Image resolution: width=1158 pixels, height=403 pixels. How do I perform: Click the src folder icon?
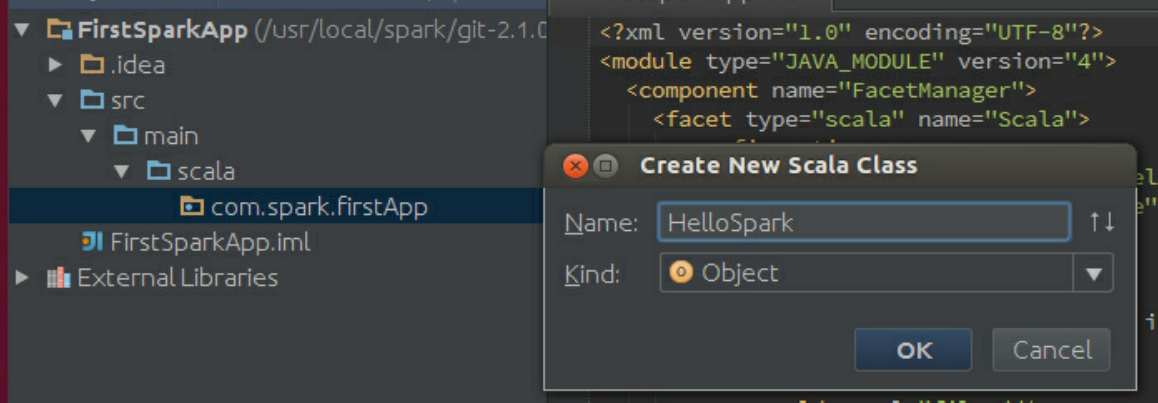tap(92, 101)
